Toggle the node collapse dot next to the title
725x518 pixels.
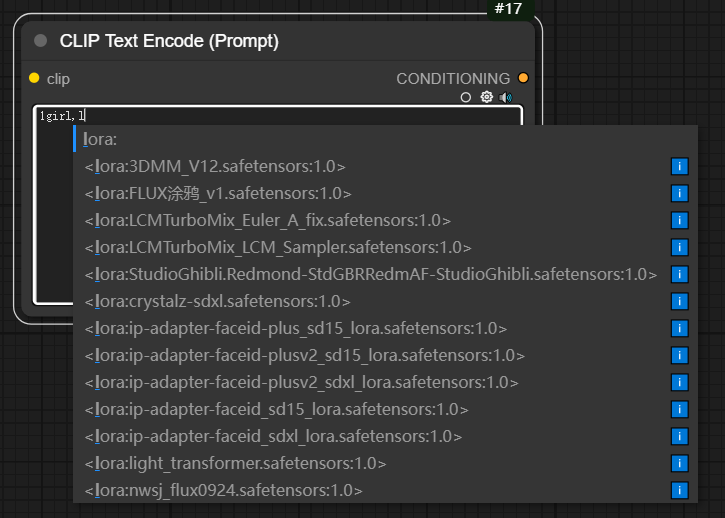(41, 41)
